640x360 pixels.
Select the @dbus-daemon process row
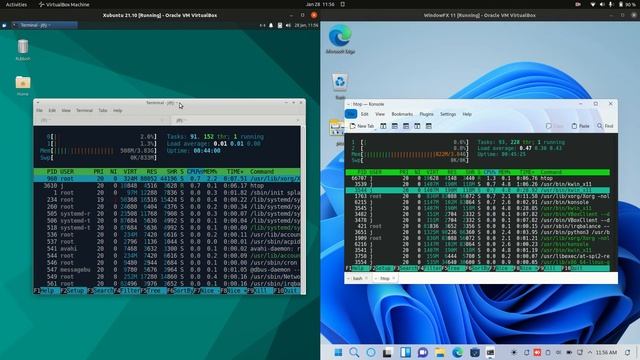click(167, 270)
